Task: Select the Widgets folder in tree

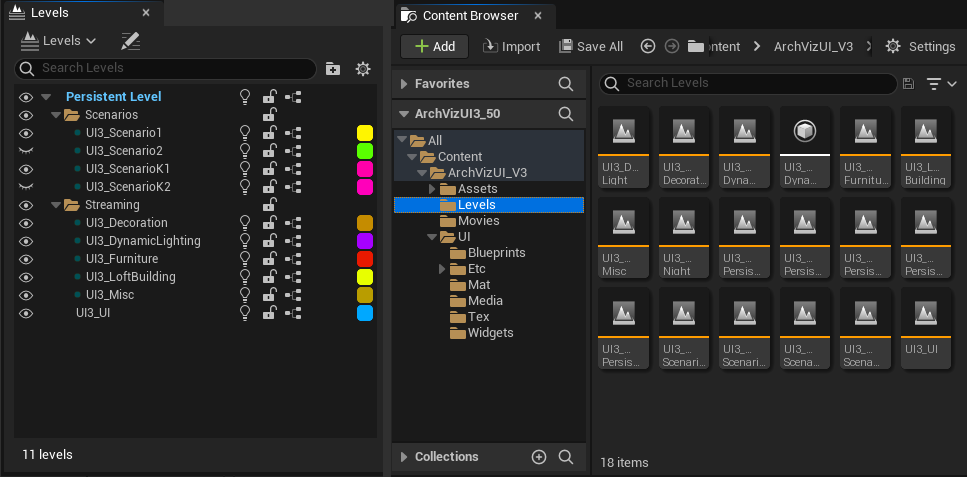Action: tap(488, 333)
